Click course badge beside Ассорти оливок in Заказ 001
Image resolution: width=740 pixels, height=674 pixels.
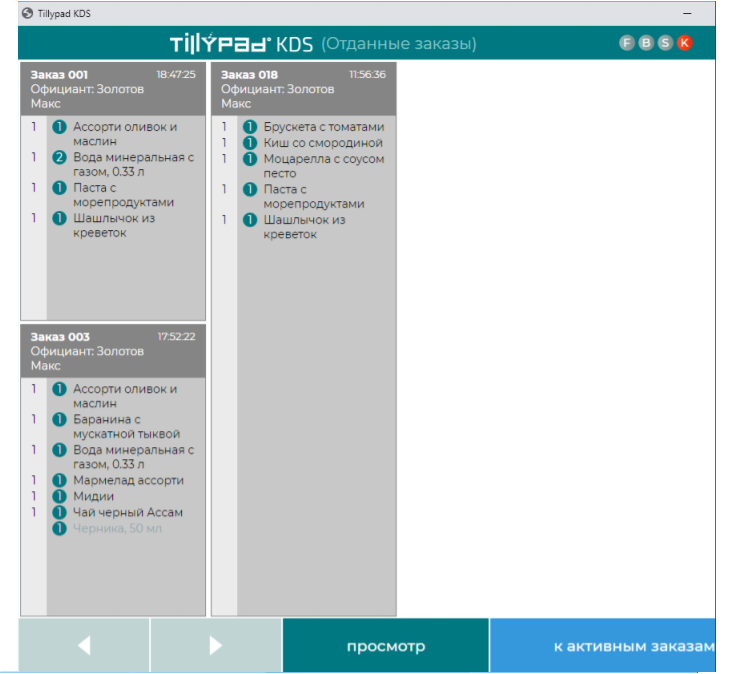point(59,127)
